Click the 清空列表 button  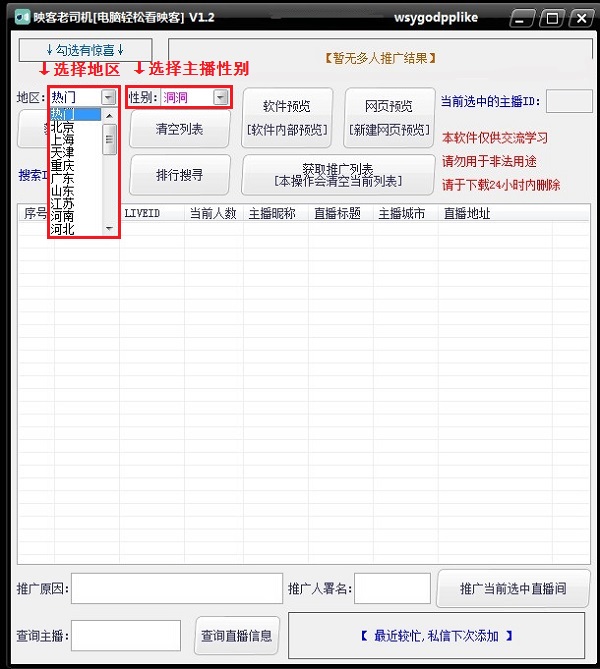(179, 129)
